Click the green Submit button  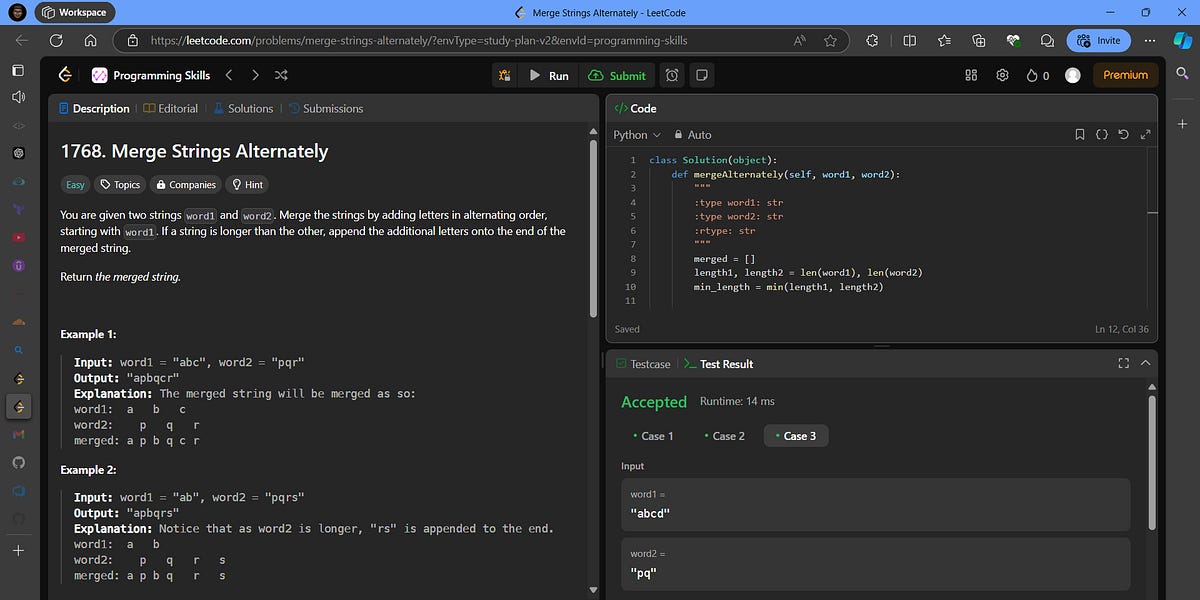[x=617, y=75]
